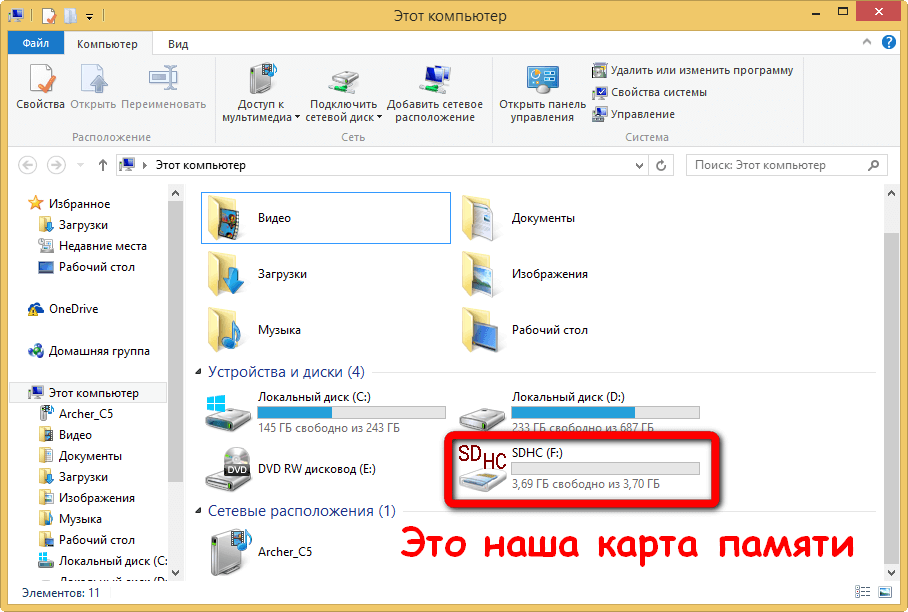Screen dimensions: 908x612
Task: Switch to details view in status bar
Action: click(862, 593)
